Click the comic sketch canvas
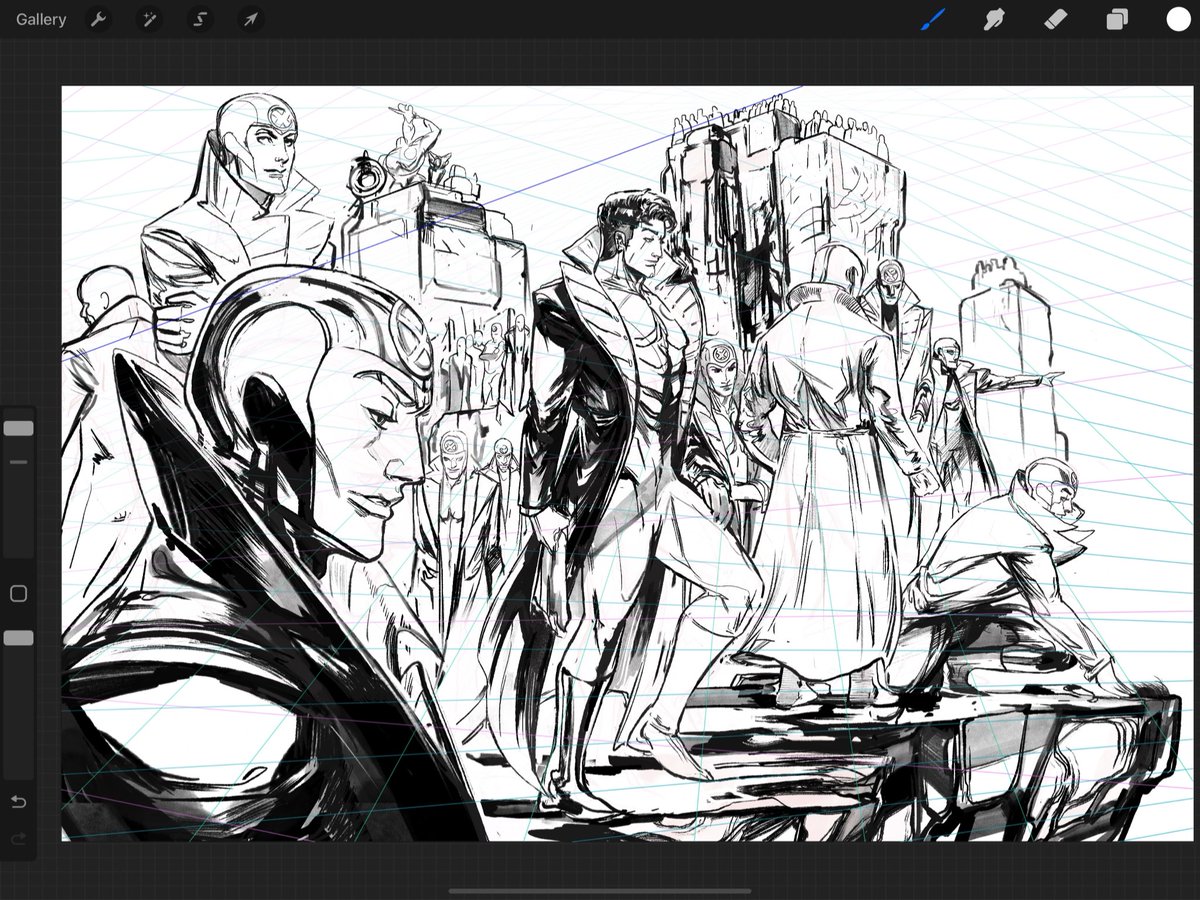This screenshot has height=900, width=1200. point(628,463)
